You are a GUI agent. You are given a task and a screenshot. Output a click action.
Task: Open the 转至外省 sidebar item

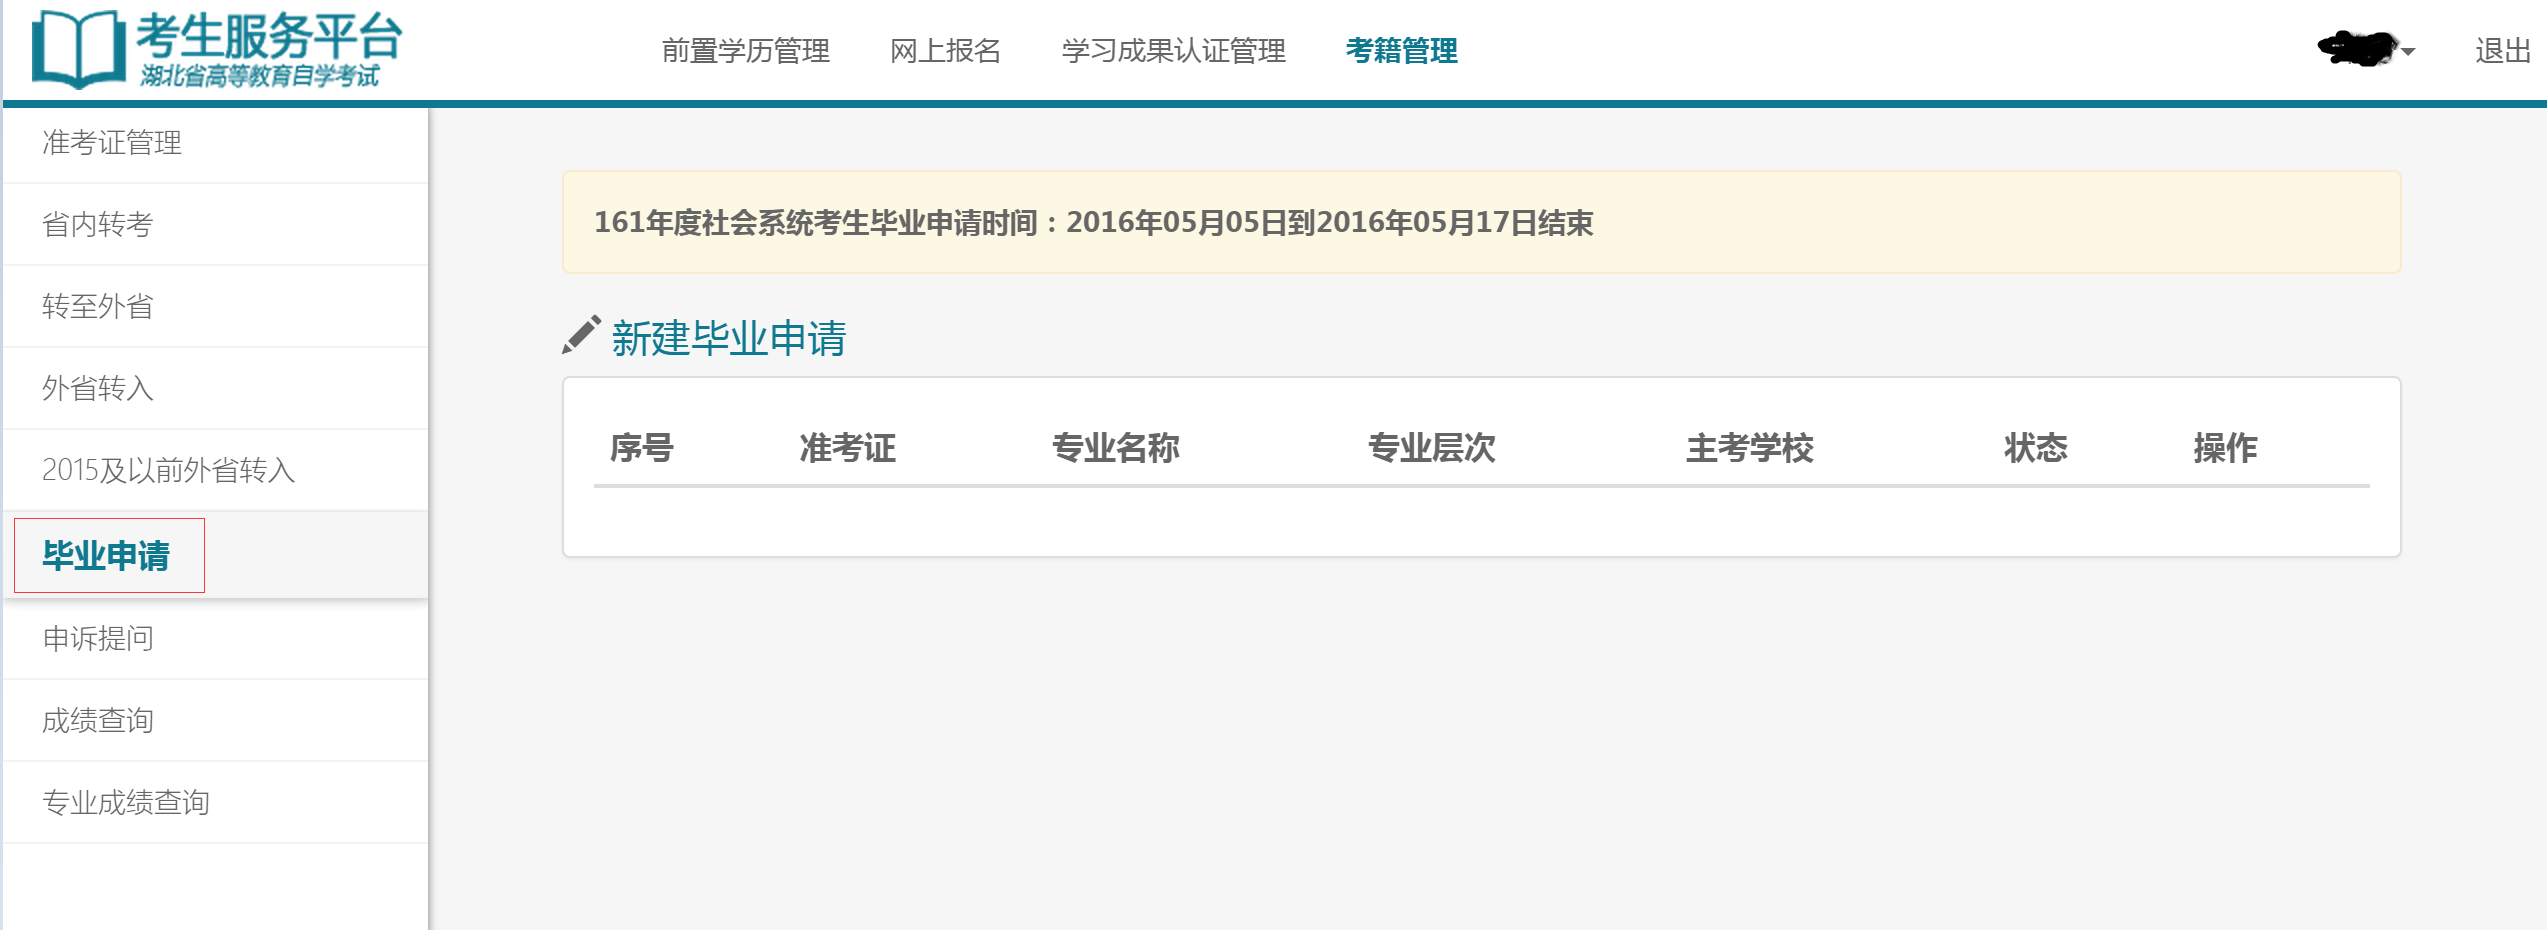[98, 307]
